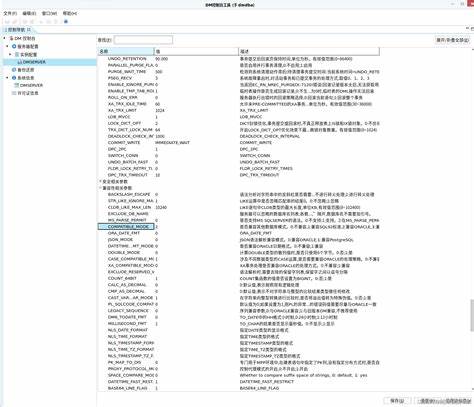Click the 查找 search input field

pos(143,40)
